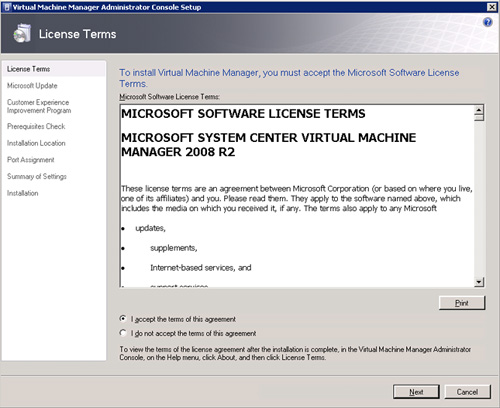Click Next to continue setup
The width and height of the screenshot is (500, 408).
pos(416,392)
